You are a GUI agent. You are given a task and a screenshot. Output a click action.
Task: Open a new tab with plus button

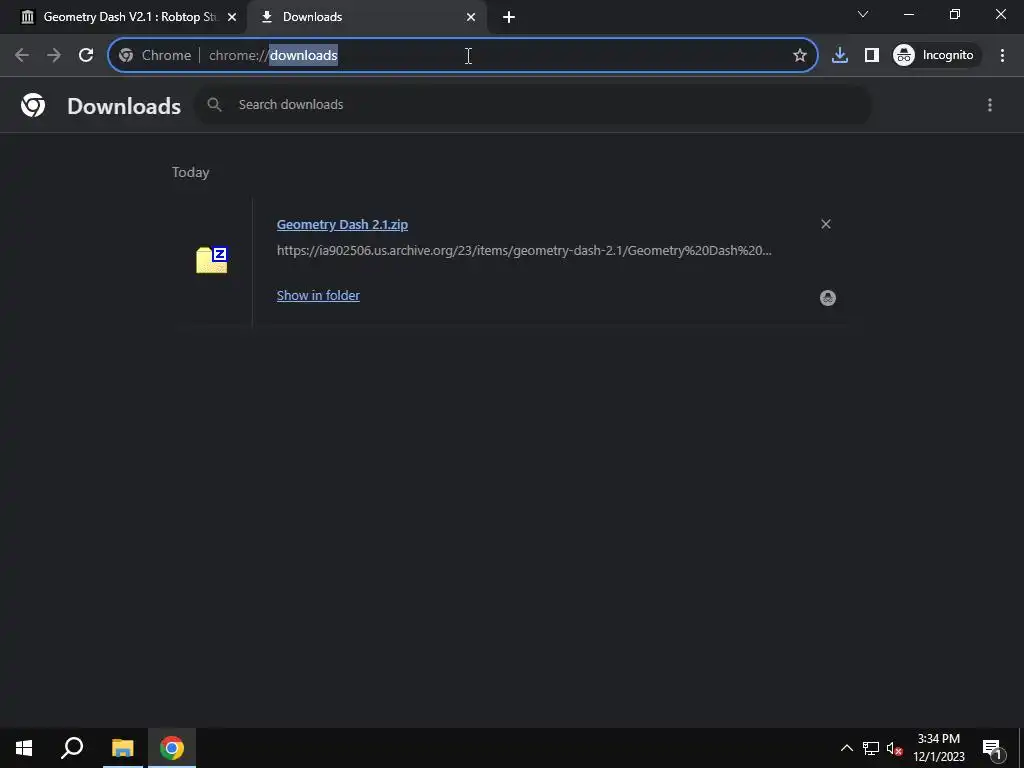509,17
